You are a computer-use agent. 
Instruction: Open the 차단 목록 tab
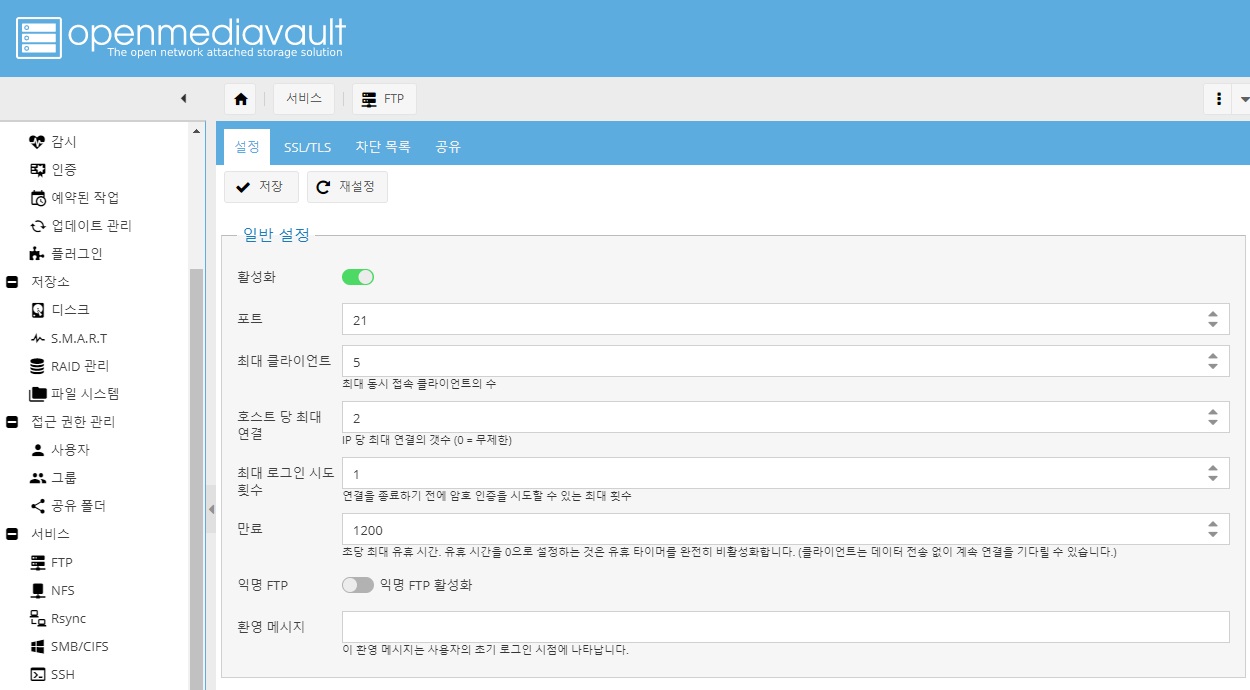(383, 146)
